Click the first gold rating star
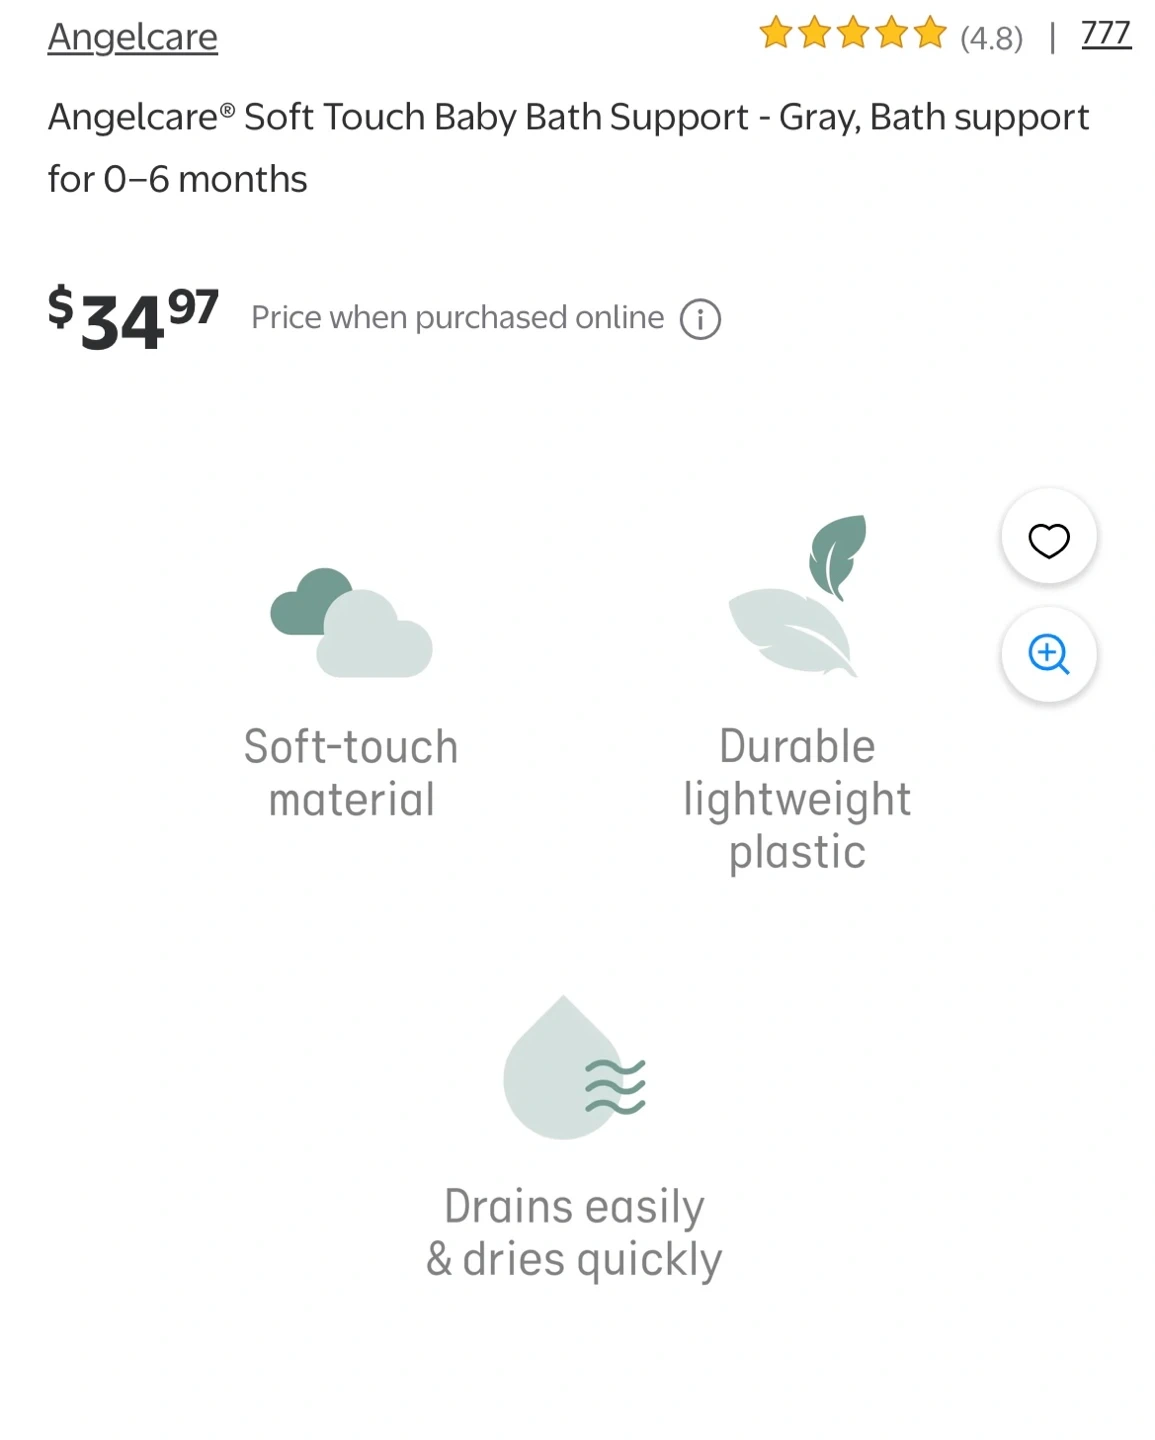Image resolution: width=1155 pixels, height=1440 pixels. tap(776, 34)
